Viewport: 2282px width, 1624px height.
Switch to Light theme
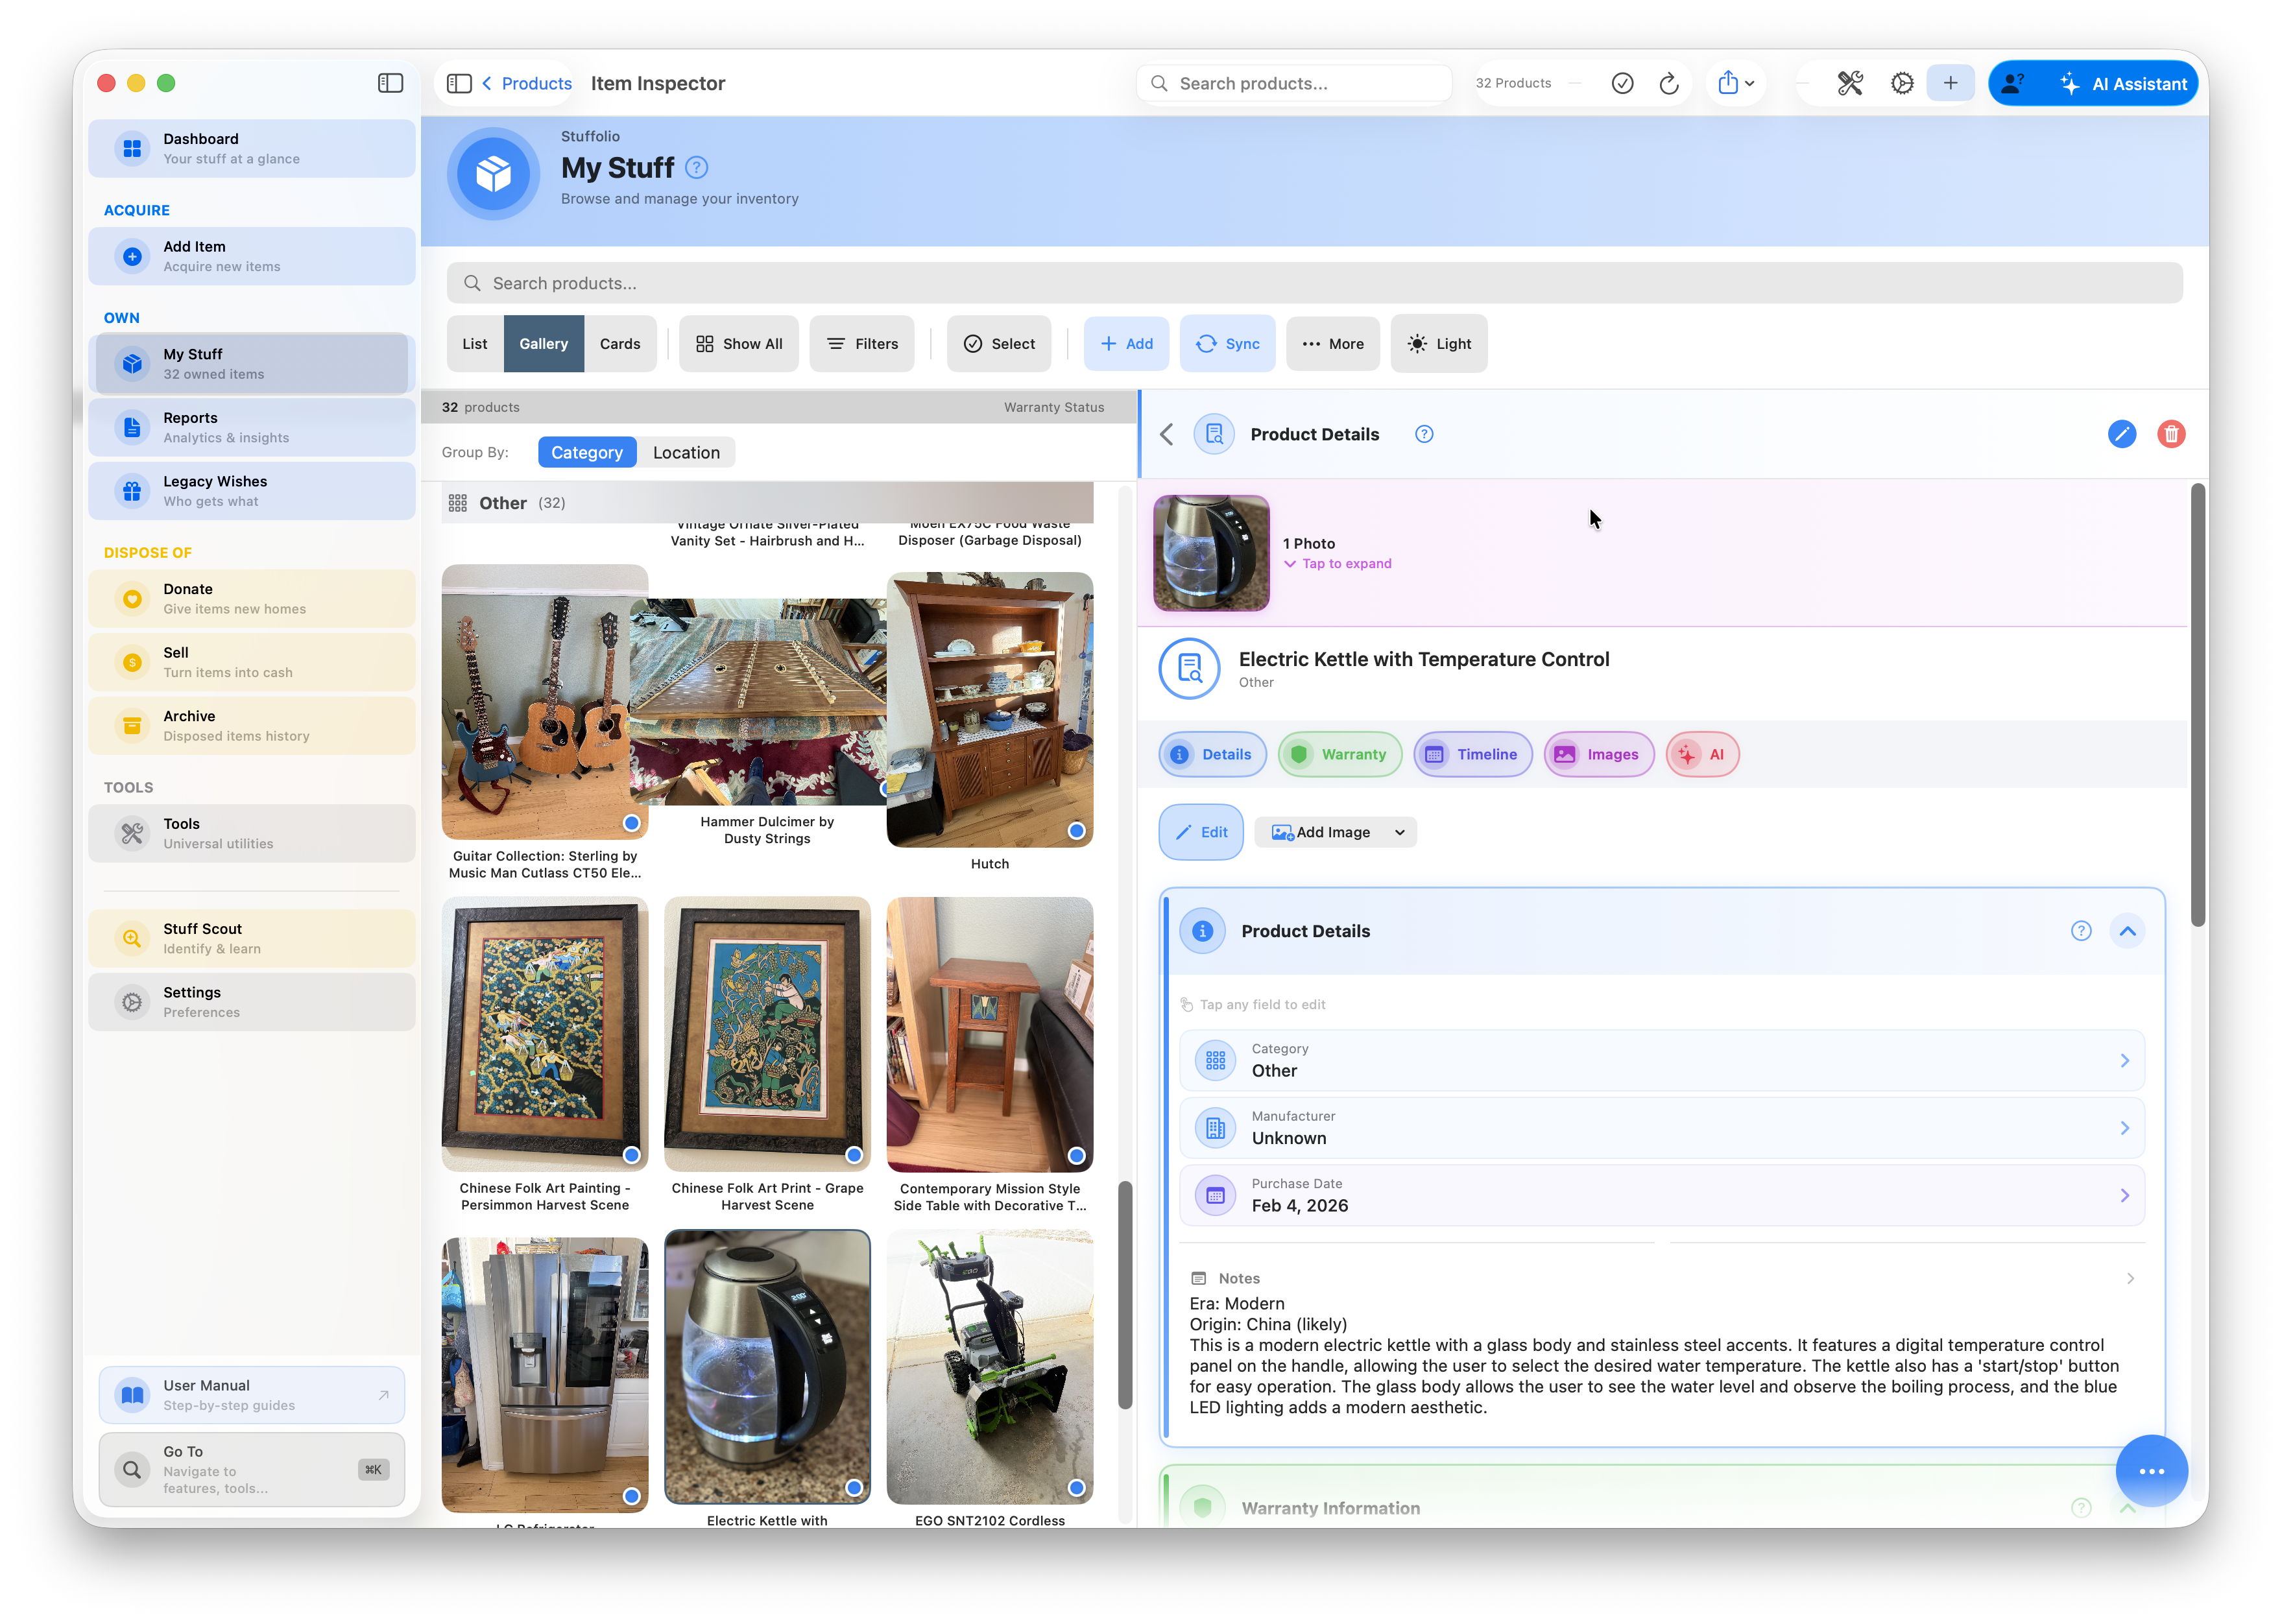click(1439, 343)
